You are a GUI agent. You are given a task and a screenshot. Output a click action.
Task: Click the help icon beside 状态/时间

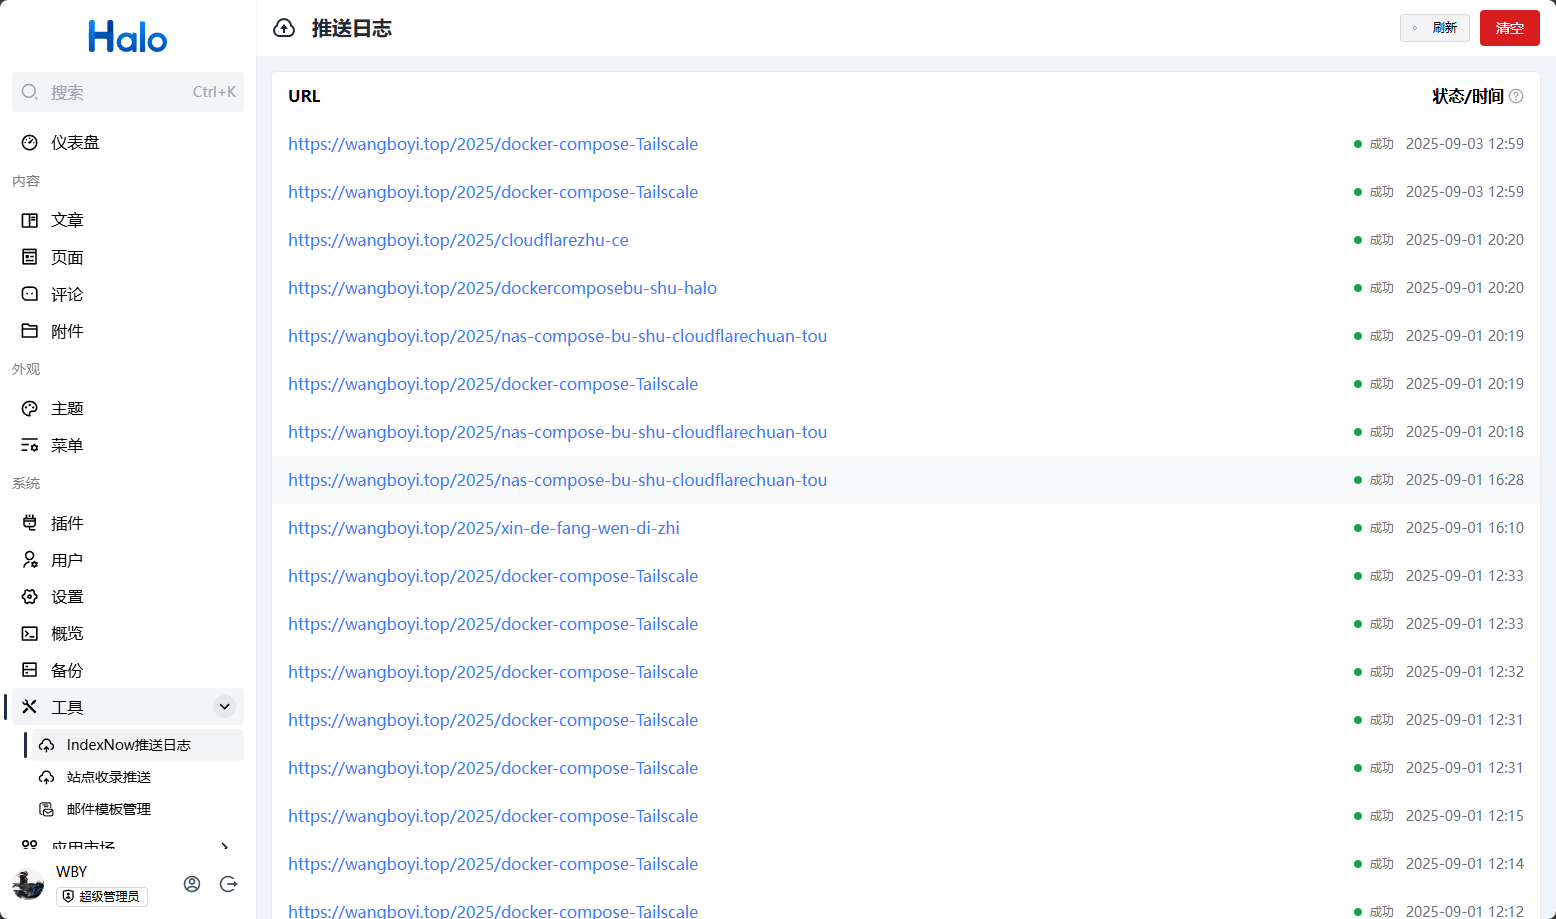[1516, 96]
